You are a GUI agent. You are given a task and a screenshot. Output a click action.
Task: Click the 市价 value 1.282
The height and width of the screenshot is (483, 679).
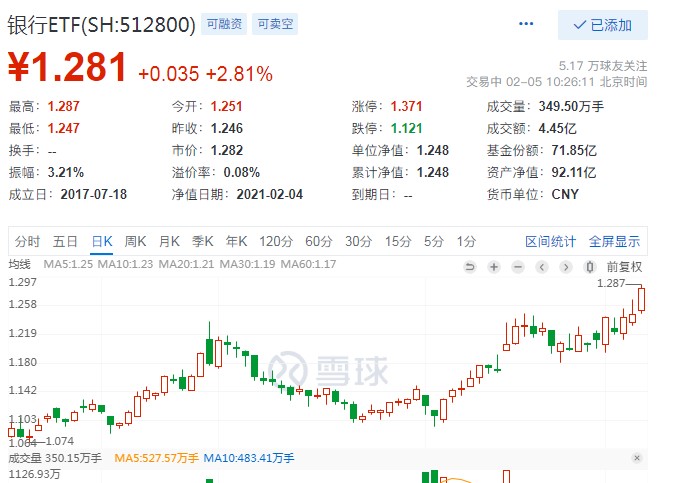coord(226,150)
